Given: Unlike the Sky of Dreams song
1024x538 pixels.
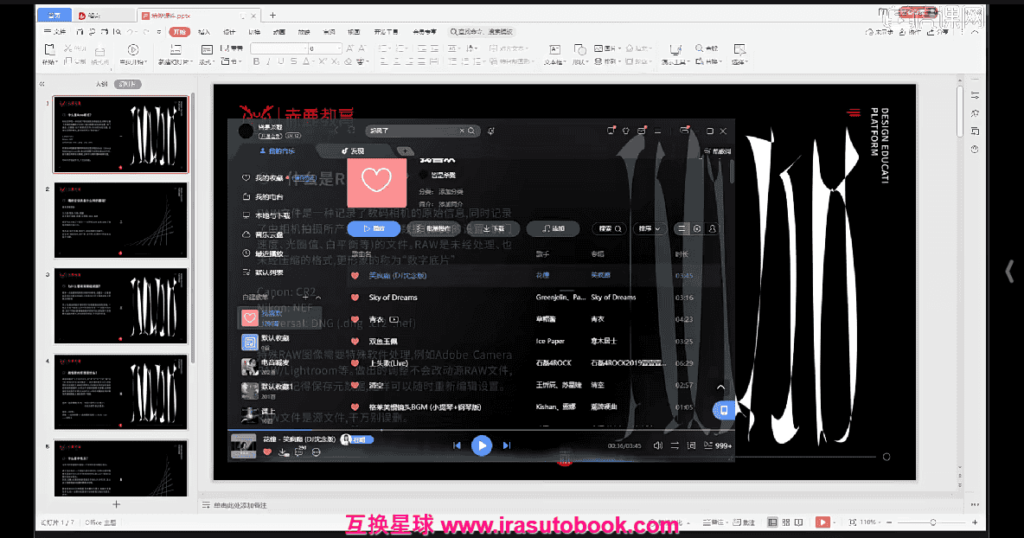Looking at the screenshot, I should coord(355,297).
